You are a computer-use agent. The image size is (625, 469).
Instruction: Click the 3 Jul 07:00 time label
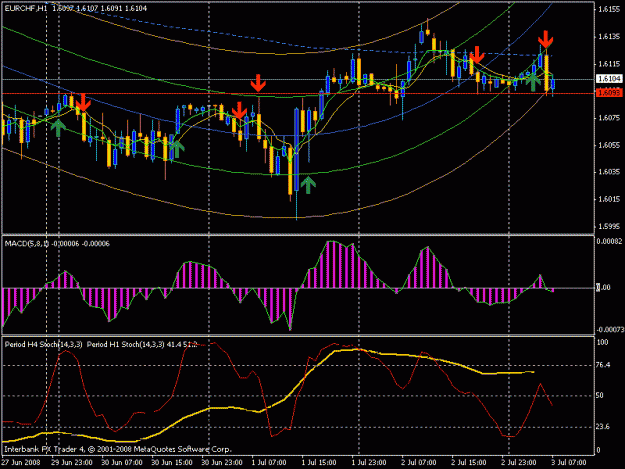tap(569, 462)
